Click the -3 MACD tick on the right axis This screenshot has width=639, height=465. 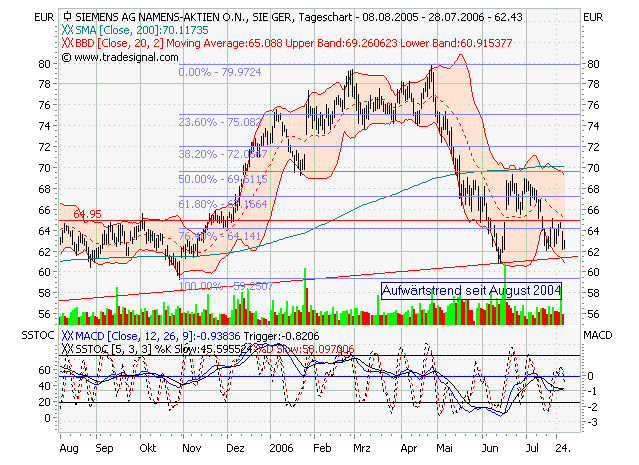pos(591,422)
